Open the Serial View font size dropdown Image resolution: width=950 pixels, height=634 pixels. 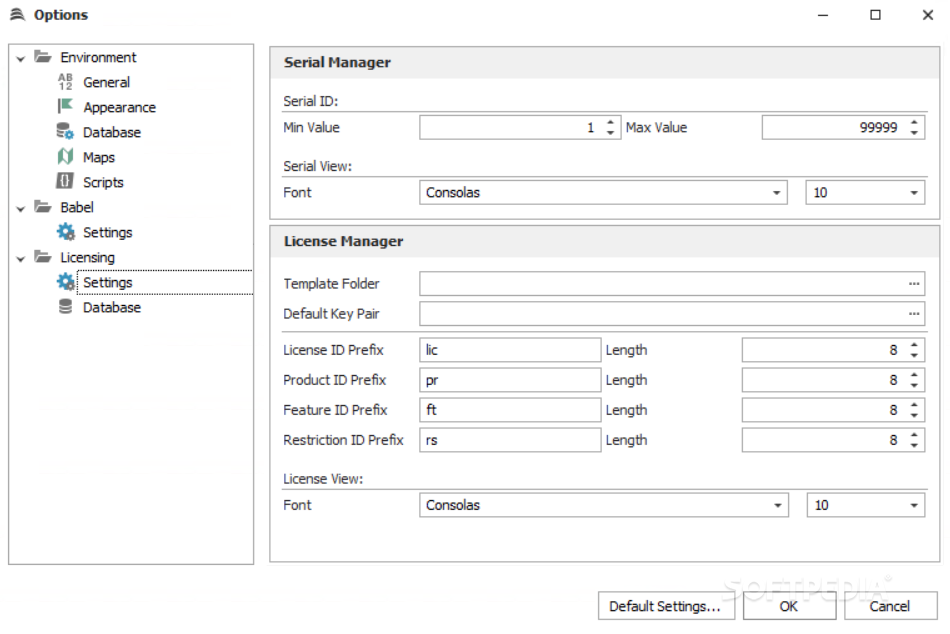914,193
